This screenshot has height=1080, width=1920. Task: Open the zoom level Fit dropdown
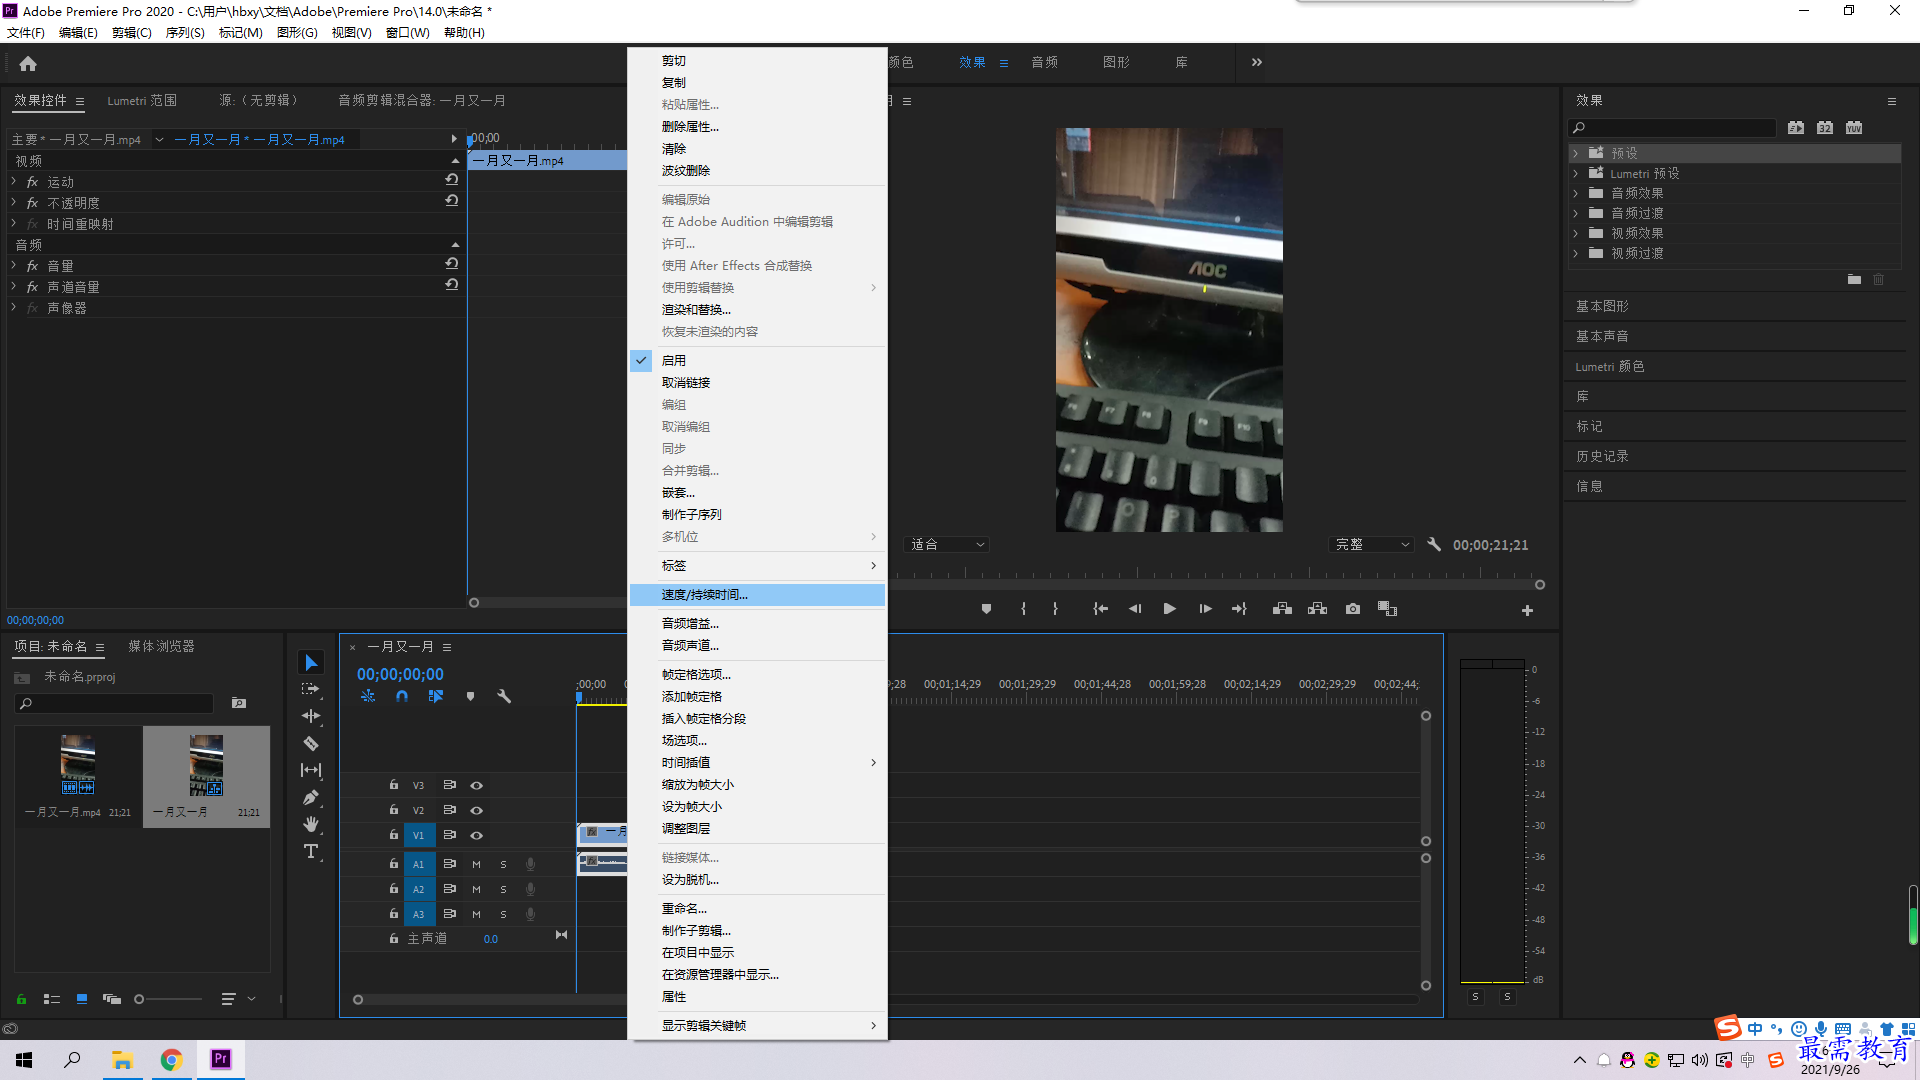(946, 545)
